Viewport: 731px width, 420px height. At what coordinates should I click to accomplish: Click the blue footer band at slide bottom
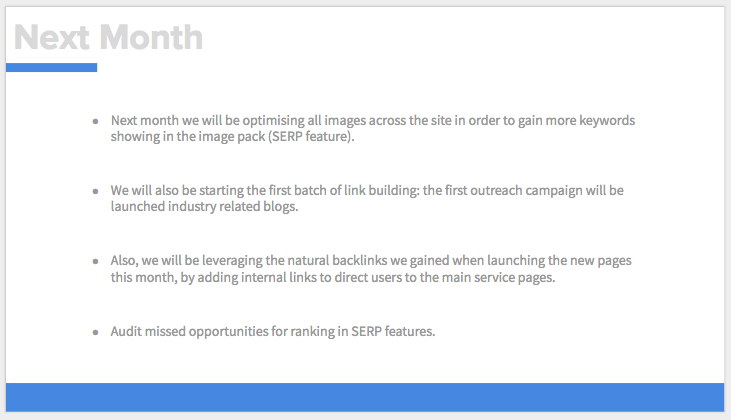[x=365, y=397]
